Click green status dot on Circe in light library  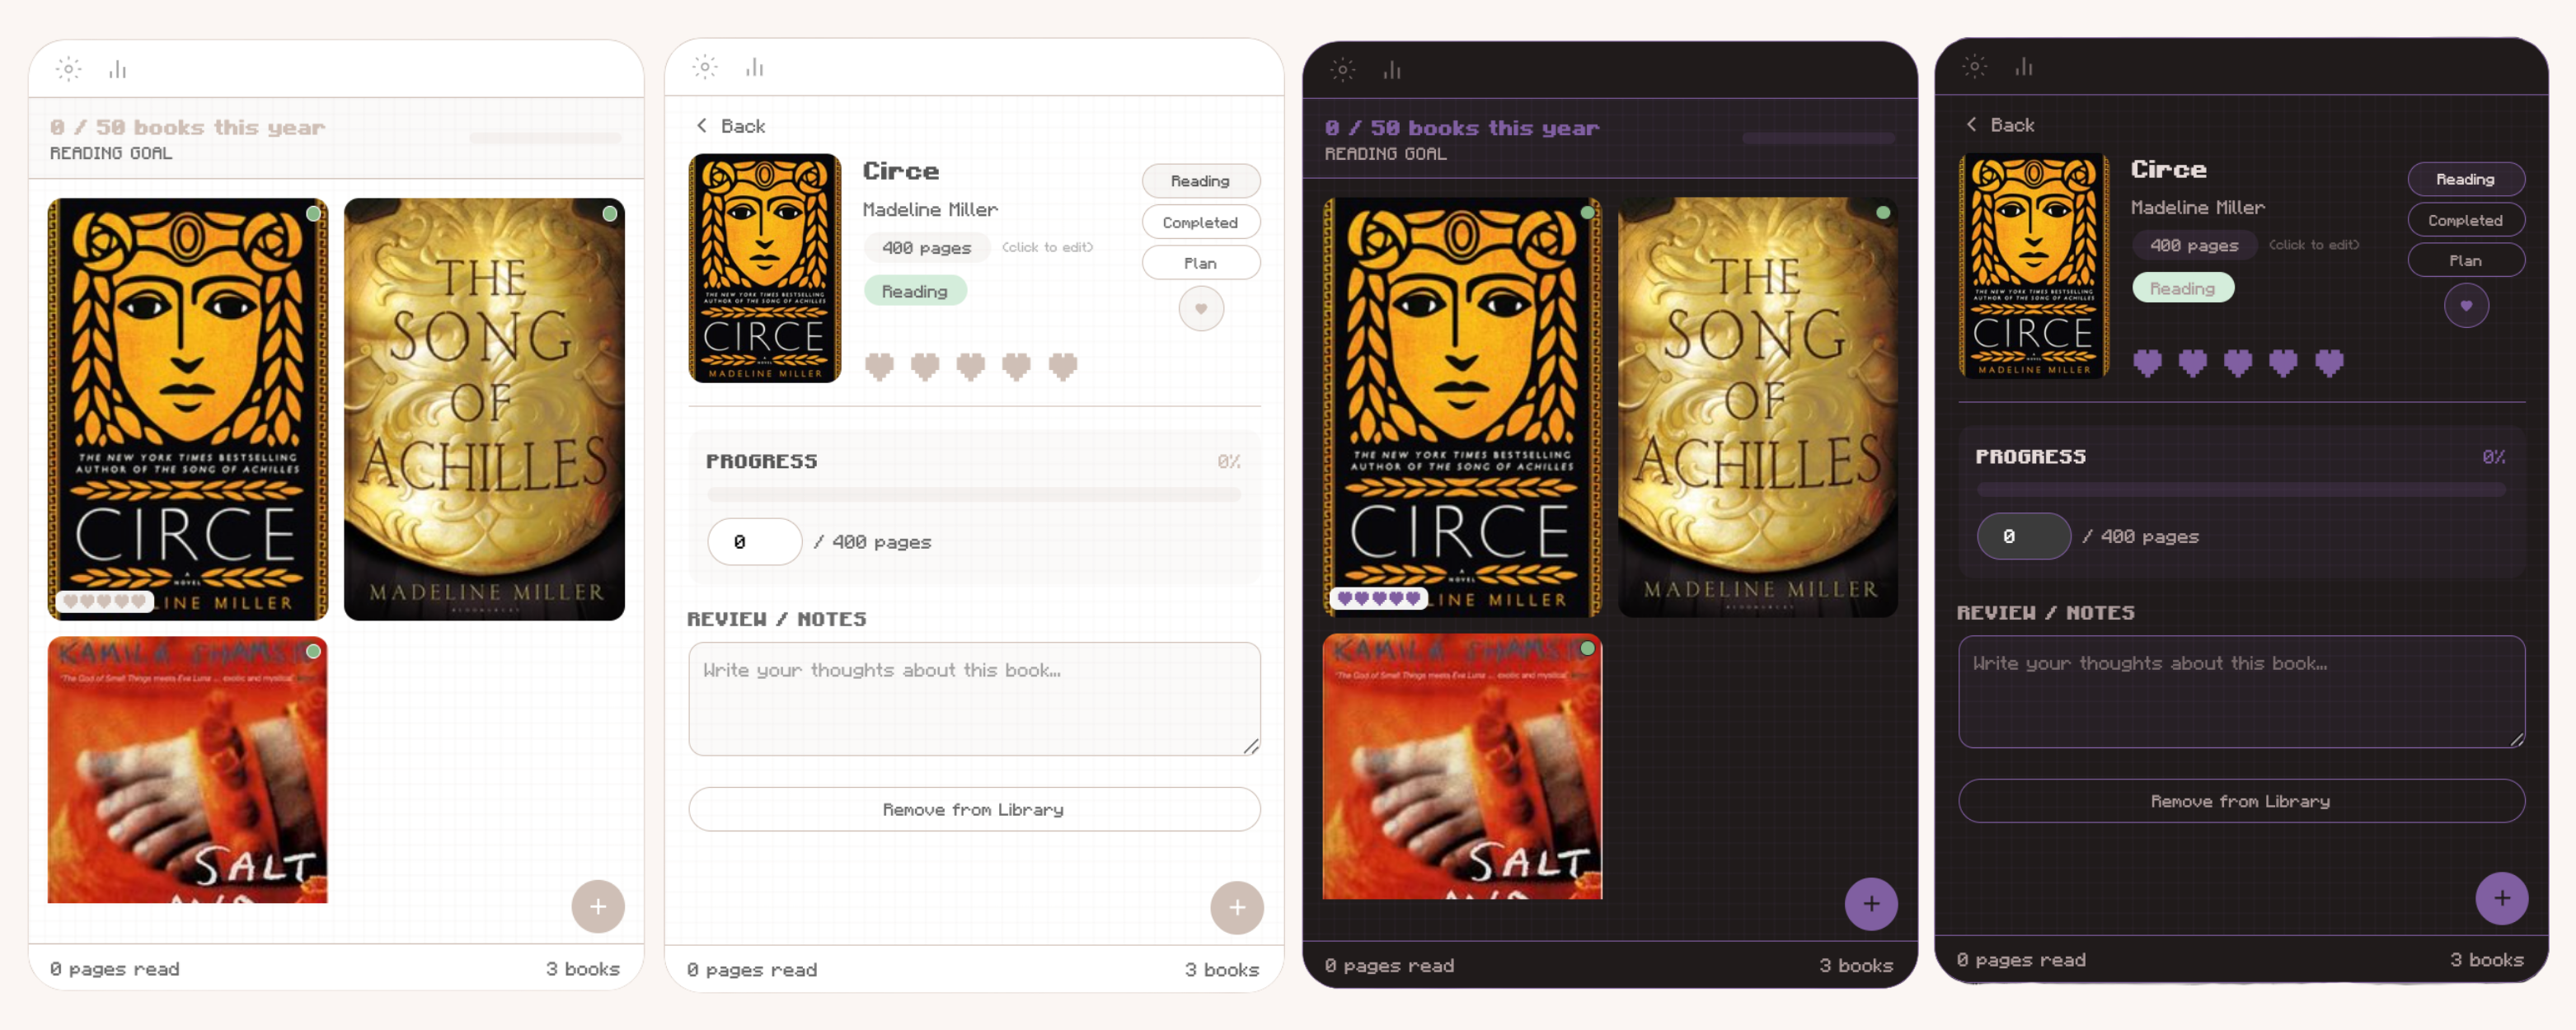pos(314,213)
